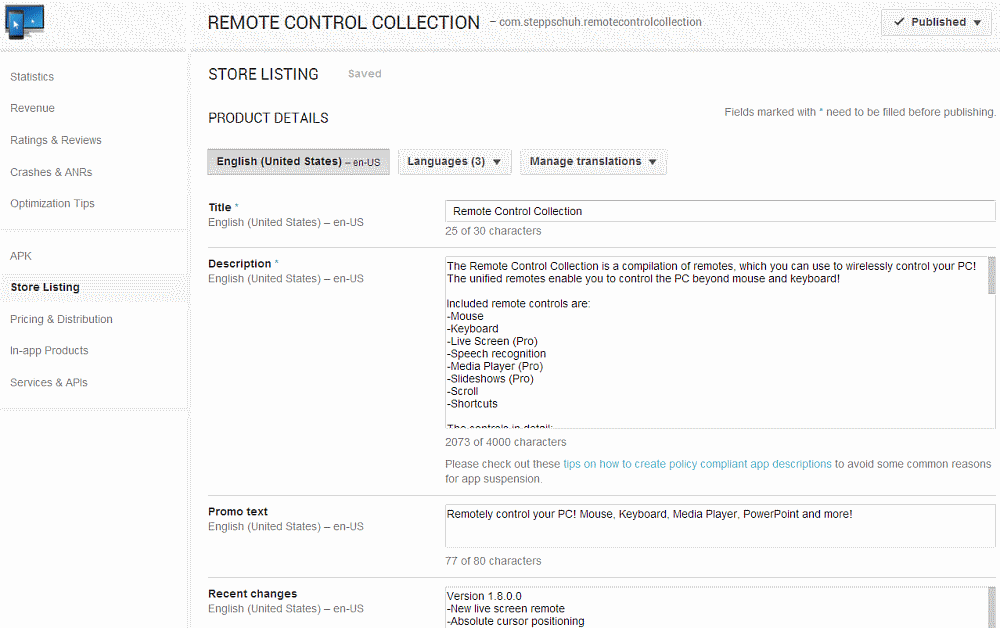Open In-app Products page

pyautogui.click(x=49, y=350)
